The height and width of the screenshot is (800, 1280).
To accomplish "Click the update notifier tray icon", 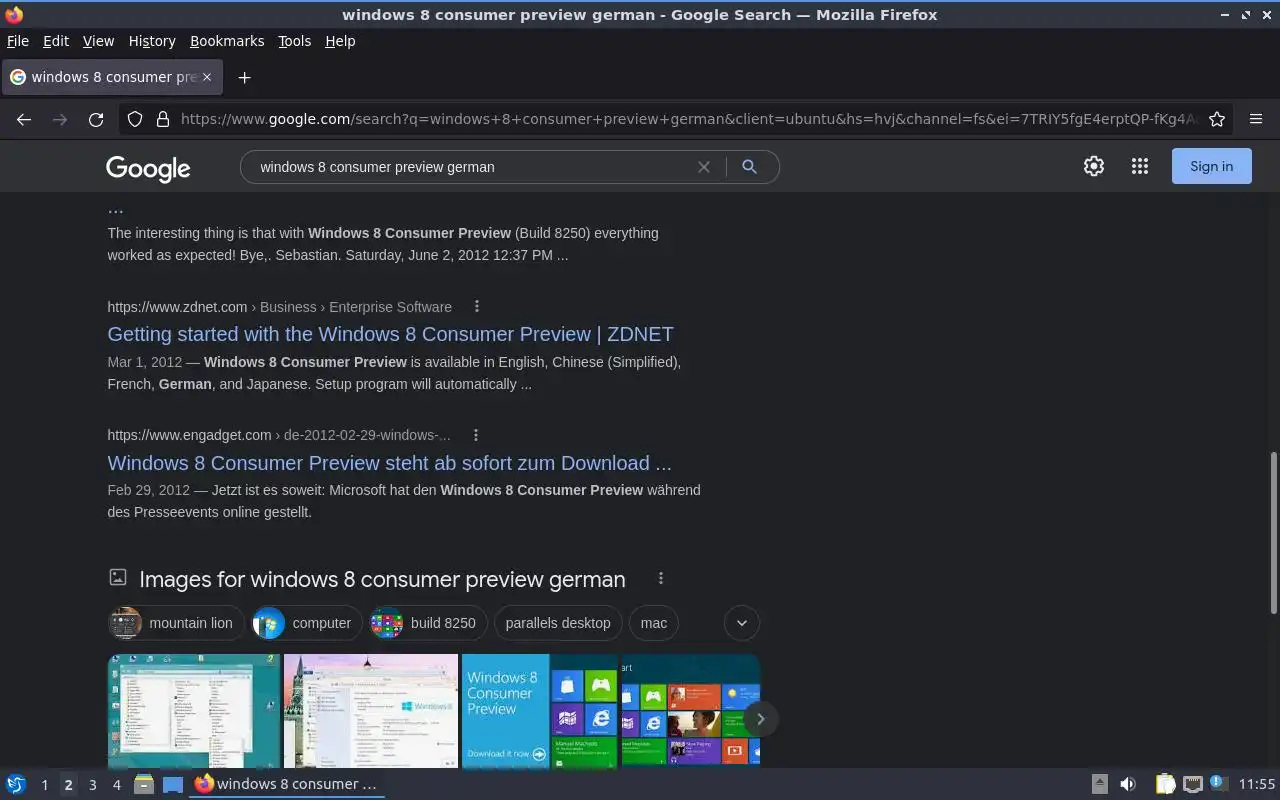I will (x=1218, y=783).
